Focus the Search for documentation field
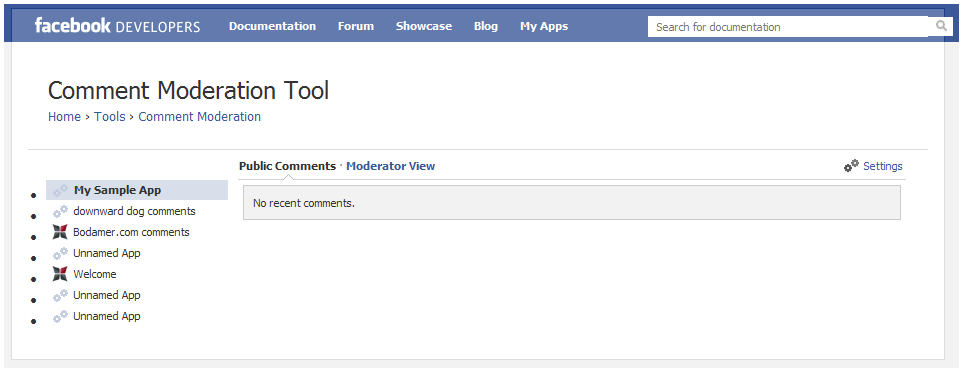This screenshot has height=372, width=963. coord(788,26)
